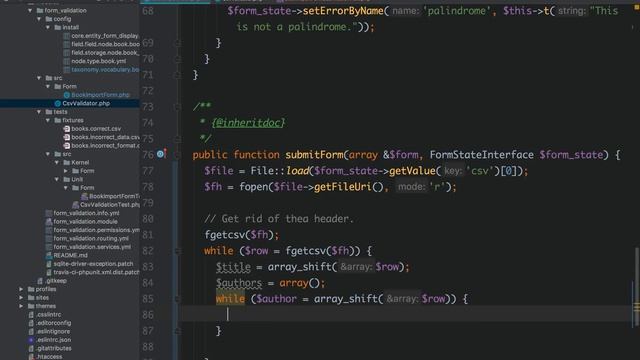
Task: Fold the submitForm function at line 76
Action: [x=177, y=155]
